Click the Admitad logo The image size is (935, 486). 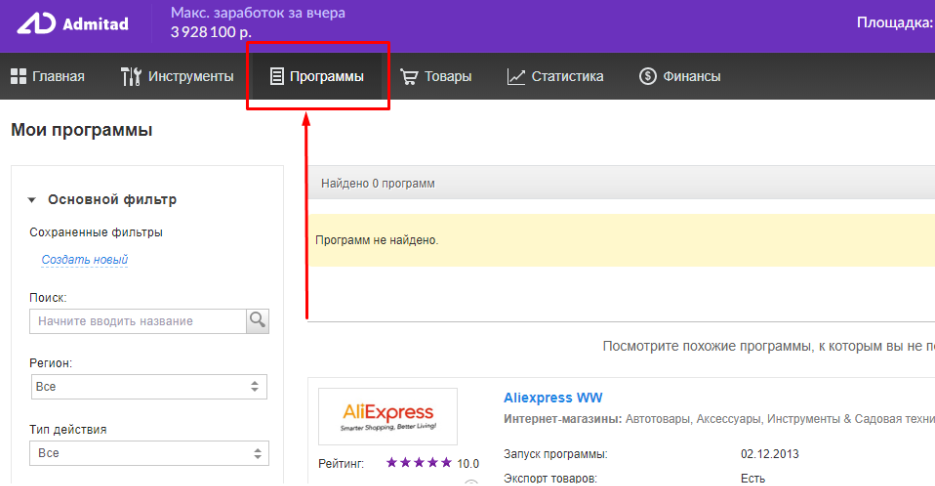pos(72,24)
